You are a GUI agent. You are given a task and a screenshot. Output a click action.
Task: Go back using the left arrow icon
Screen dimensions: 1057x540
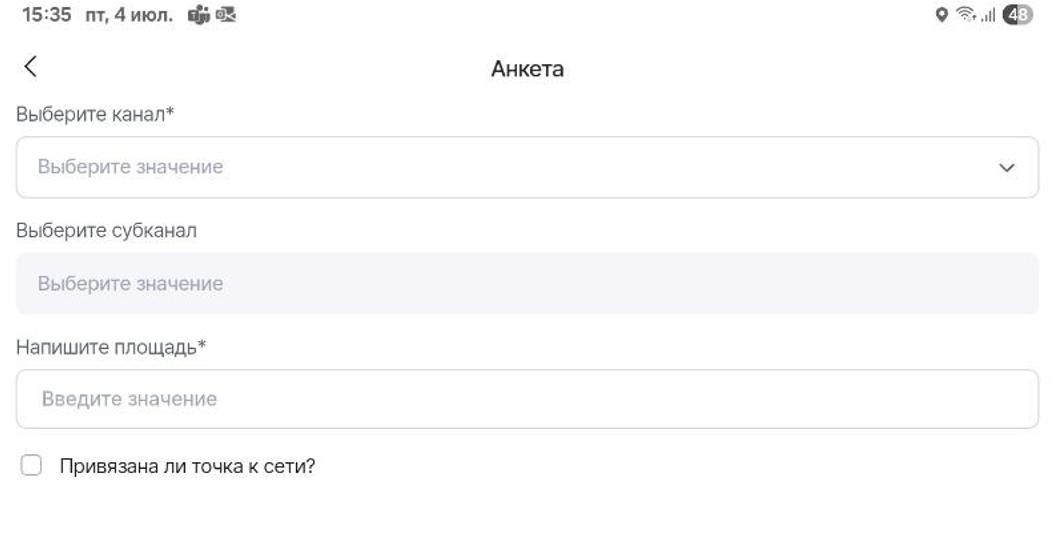click(30, 67)
